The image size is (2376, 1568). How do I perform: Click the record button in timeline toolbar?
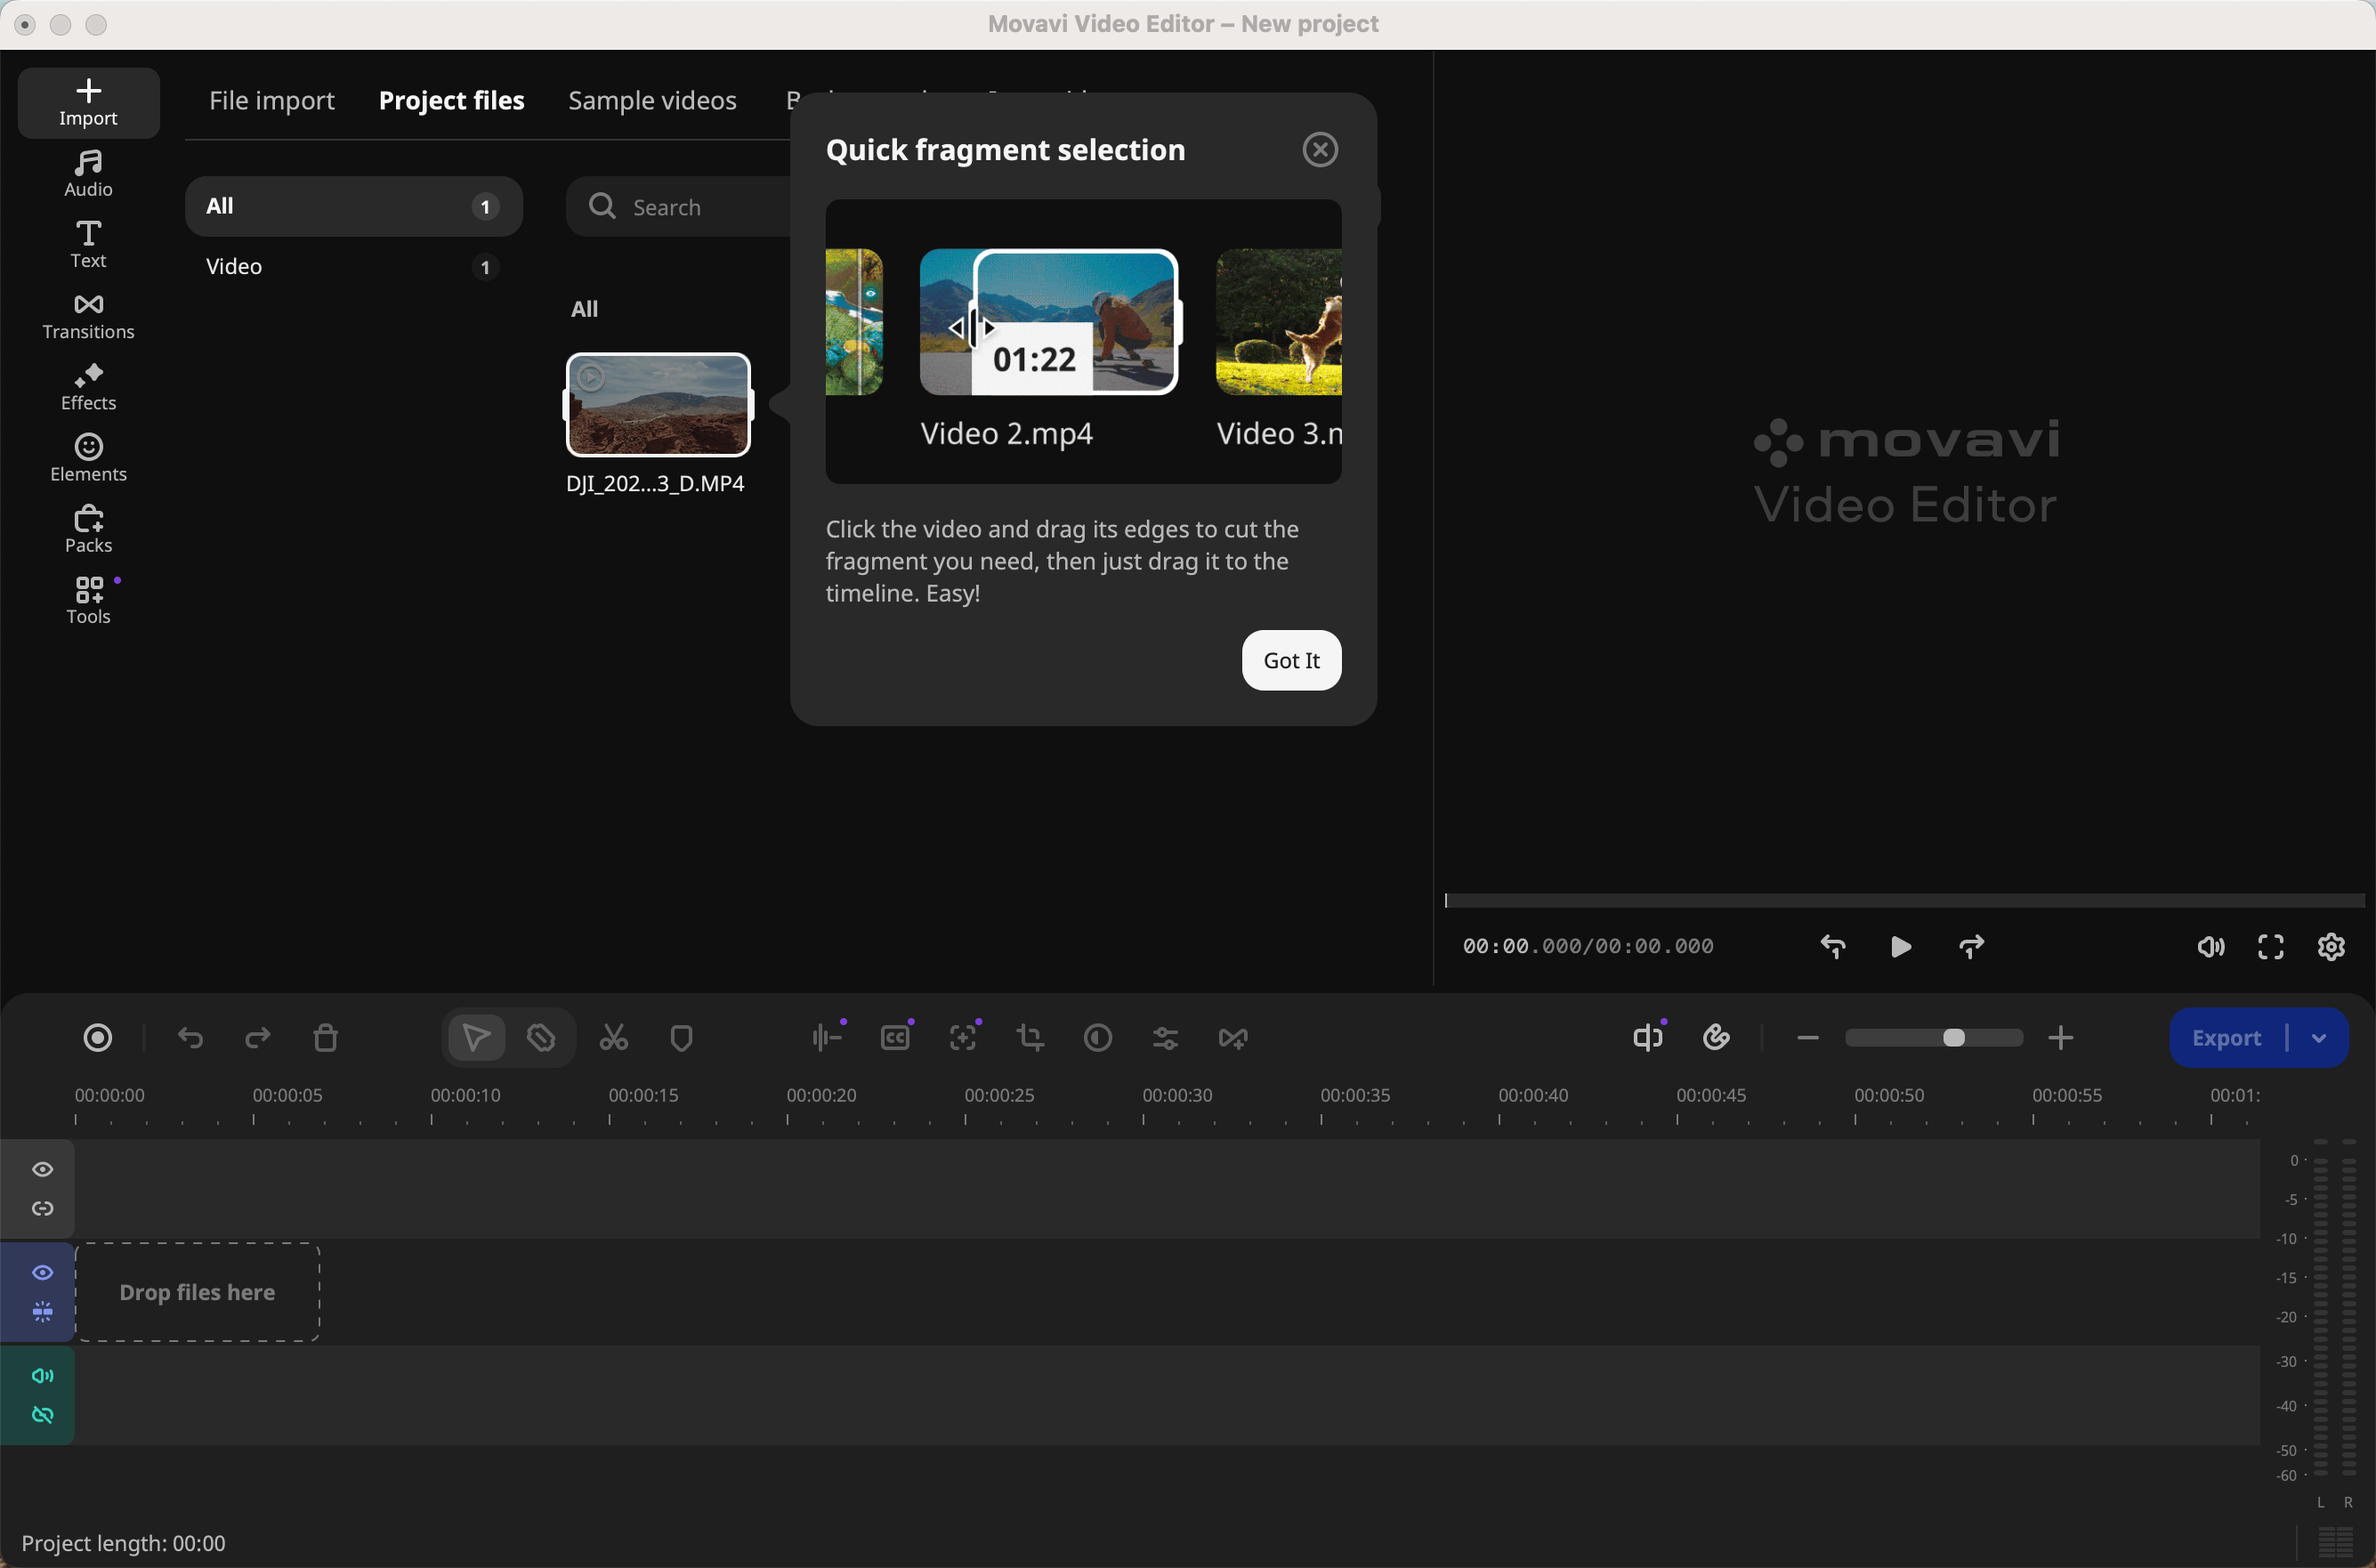[x=98, y=1038]
